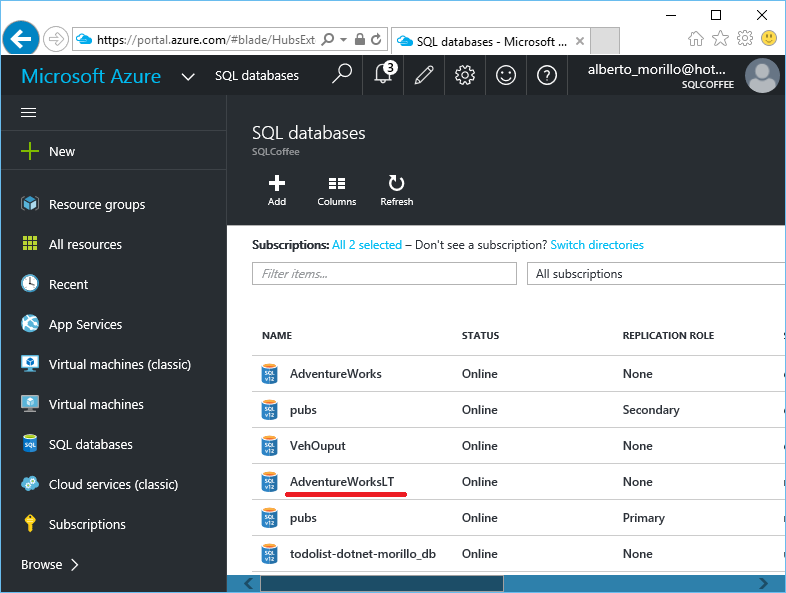Screen dimensions: 786x593
Task: Open the notifications bell icon
Action: pyautogui.click(x=383, y=75)
